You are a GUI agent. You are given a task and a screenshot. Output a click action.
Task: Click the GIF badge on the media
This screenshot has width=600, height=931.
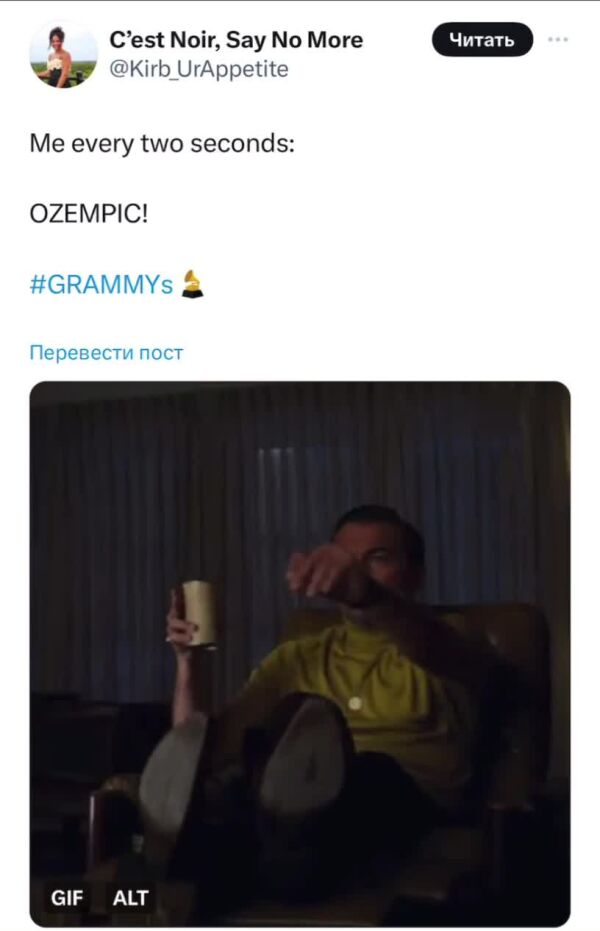[x=67, y=897]
